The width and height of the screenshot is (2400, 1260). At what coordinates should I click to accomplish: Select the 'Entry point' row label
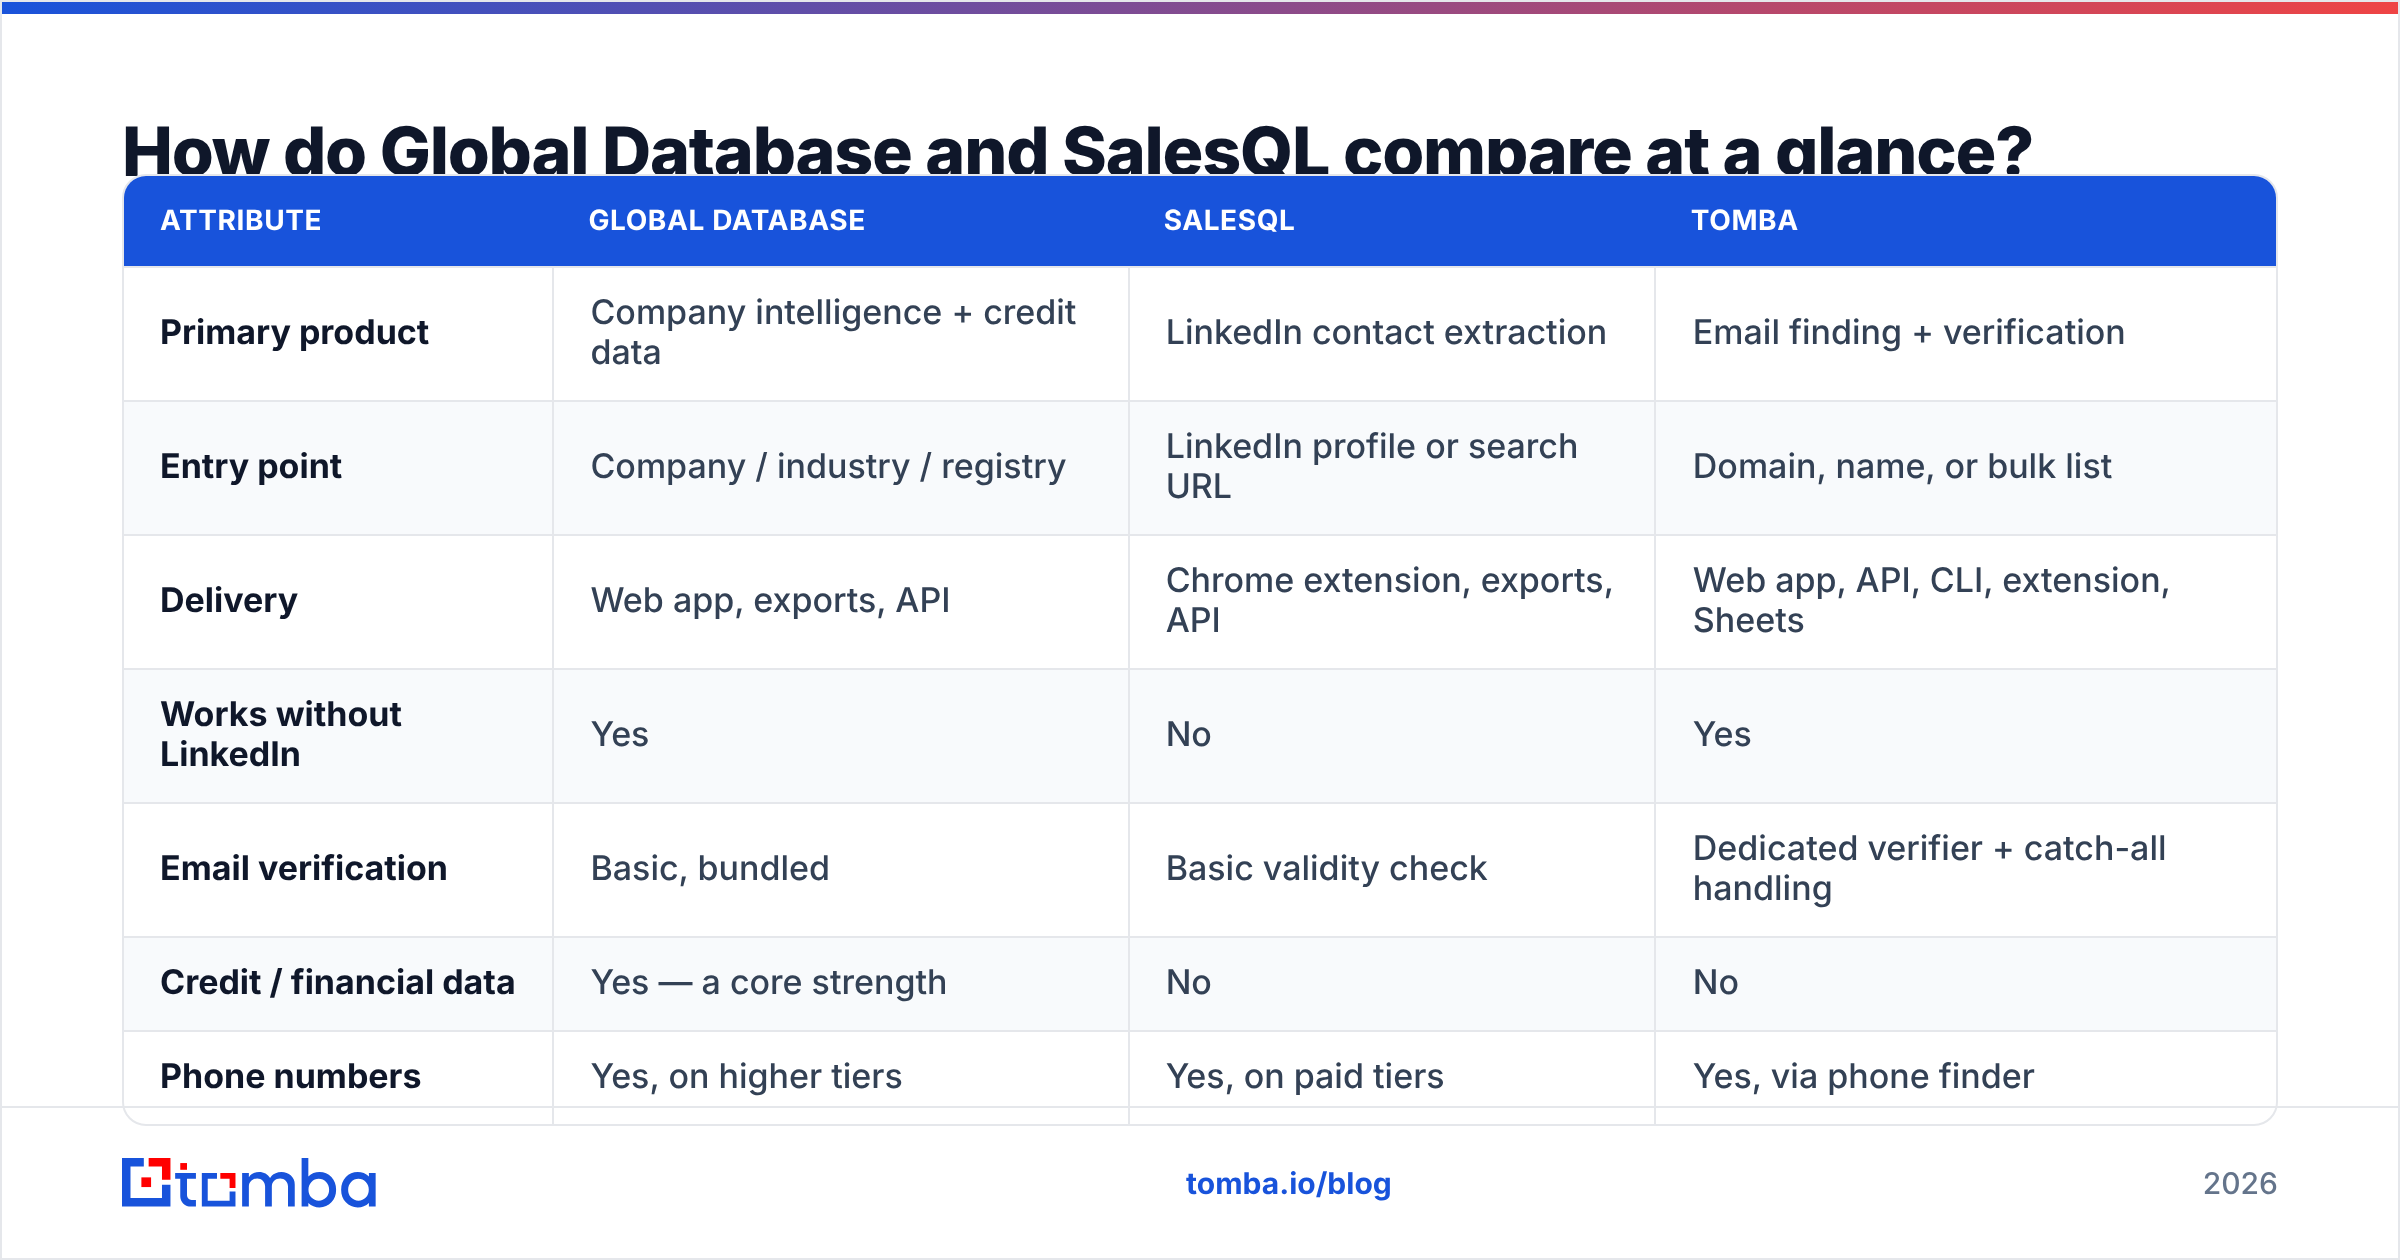coord(251,466)
